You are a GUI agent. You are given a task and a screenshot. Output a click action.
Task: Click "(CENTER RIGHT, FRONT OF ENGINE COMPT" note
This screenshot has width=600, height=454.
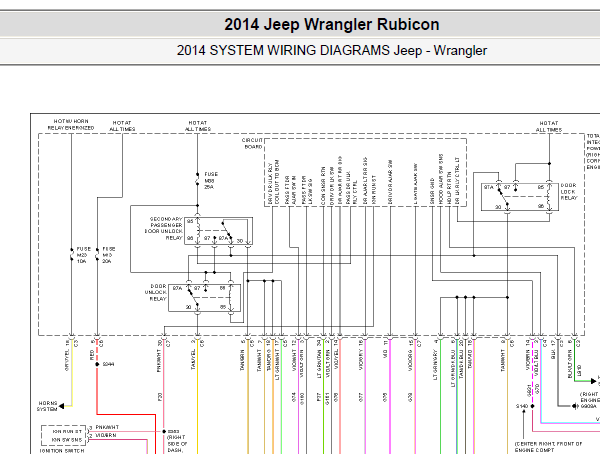pos(548,447)
